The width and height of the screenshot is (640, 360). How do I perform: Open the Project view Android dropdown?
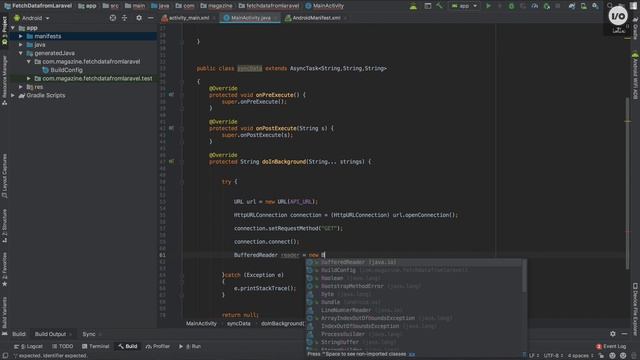tap(31, 18)
